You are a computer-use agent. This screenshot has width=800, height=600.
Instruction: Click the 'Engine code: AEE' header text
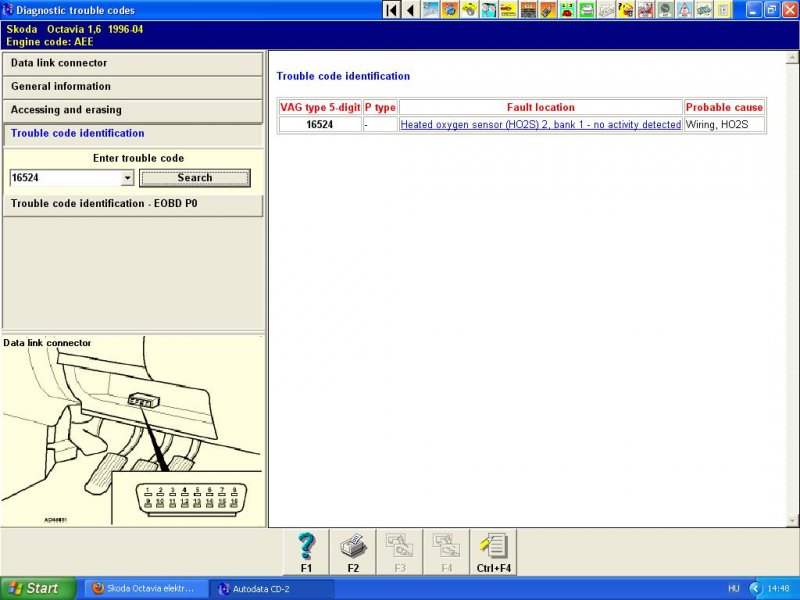click(x=49, y=42)
